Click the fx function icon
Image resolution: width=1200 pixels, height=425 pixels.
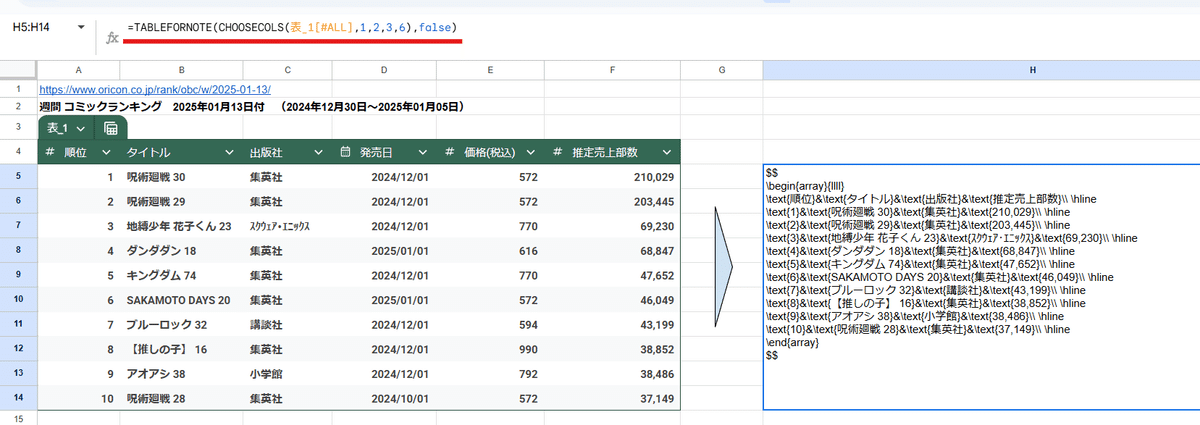pyautogui.click(x=113, y=38)
